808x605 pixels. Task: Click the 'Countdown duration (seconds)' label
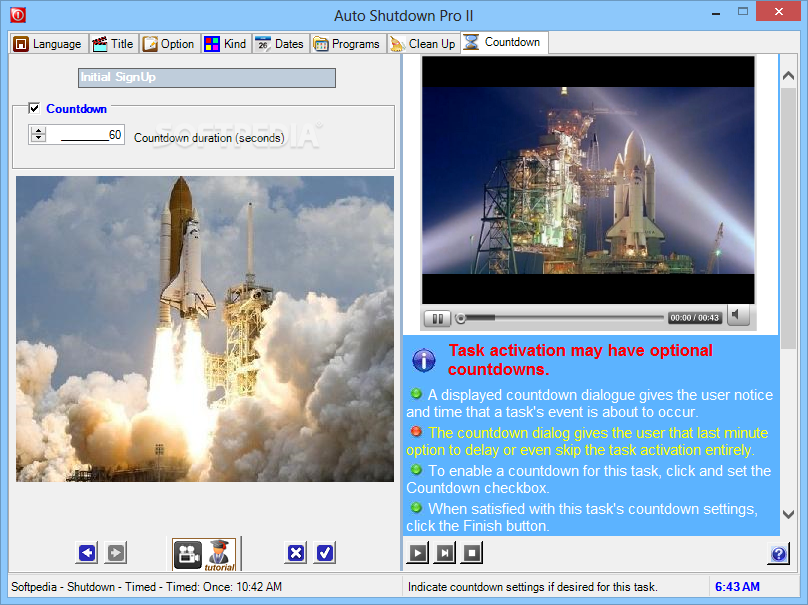click(209, 138)
